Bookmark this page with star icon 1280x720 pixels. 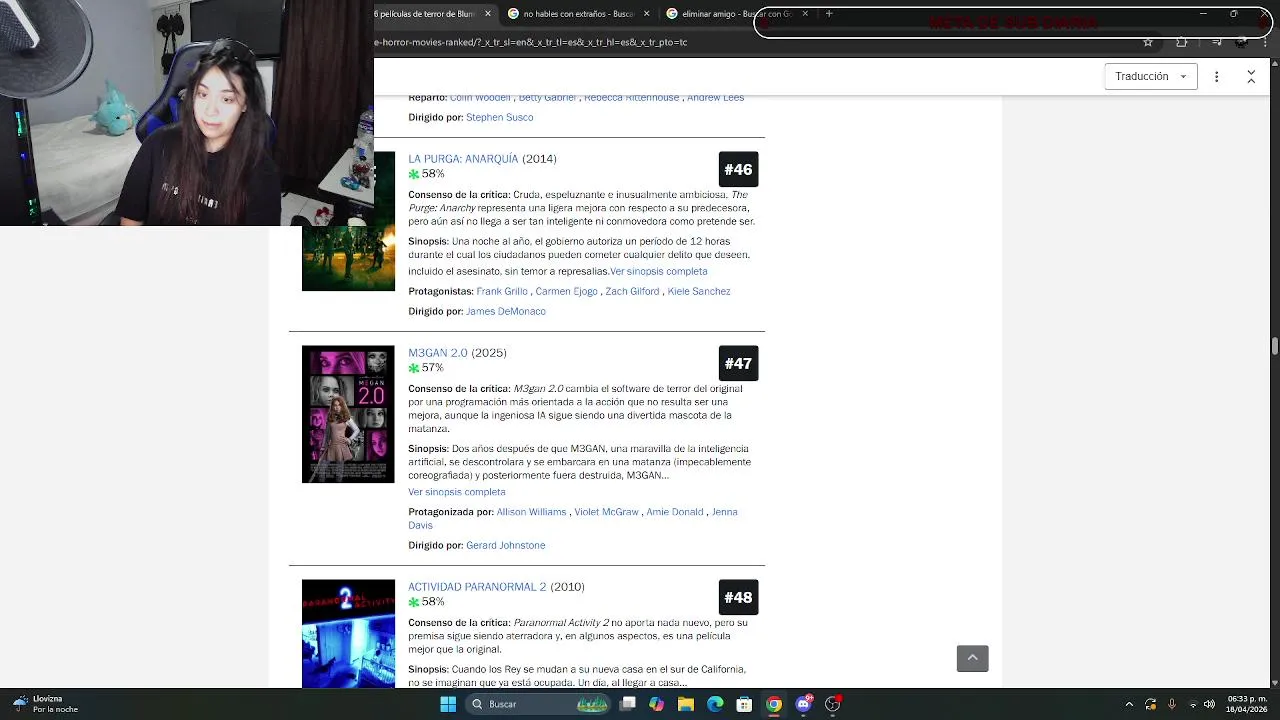[1148, 42]
